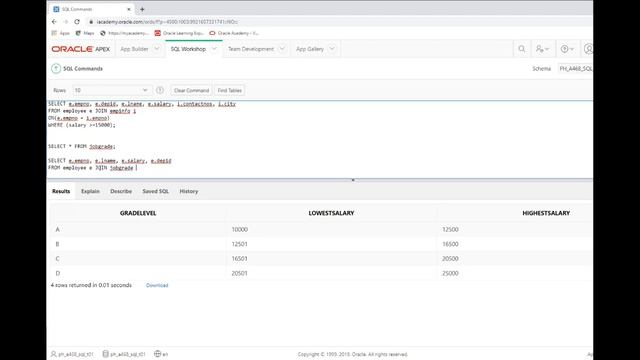Screen dimensions: 640x360
Task: Expand the App Gallery dropdown arrow
Action: pos(332,49)
